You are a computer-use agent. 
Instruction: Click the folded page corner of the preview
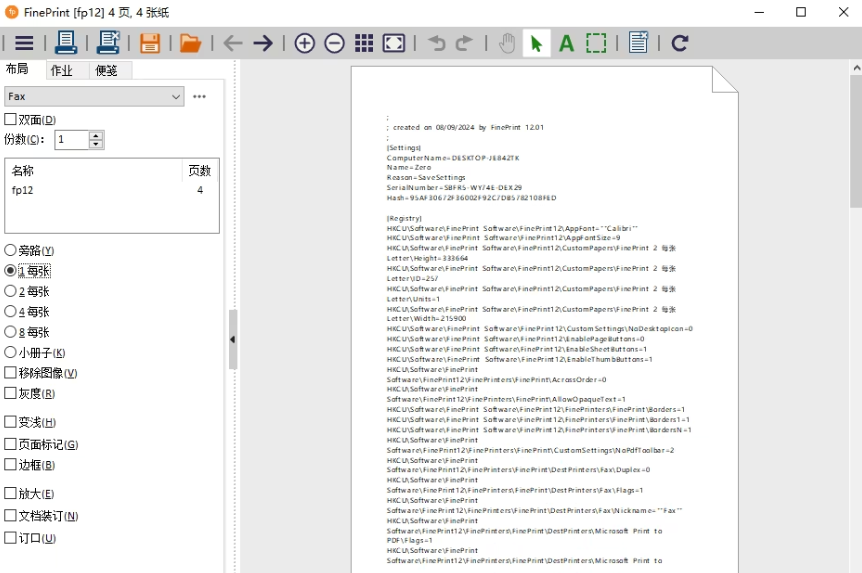point(725,80)
